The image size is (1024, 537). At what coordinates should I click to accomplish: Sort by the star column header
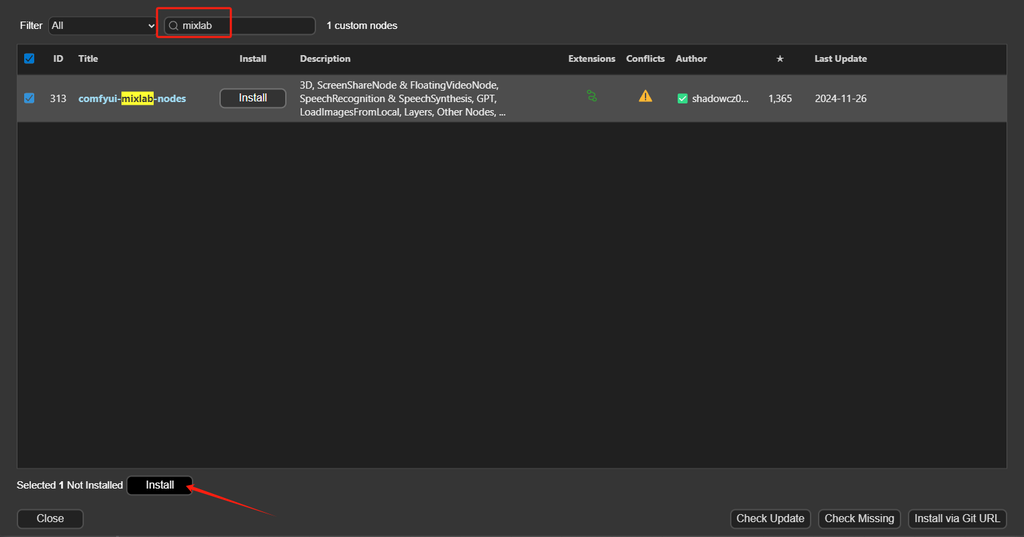780,59
